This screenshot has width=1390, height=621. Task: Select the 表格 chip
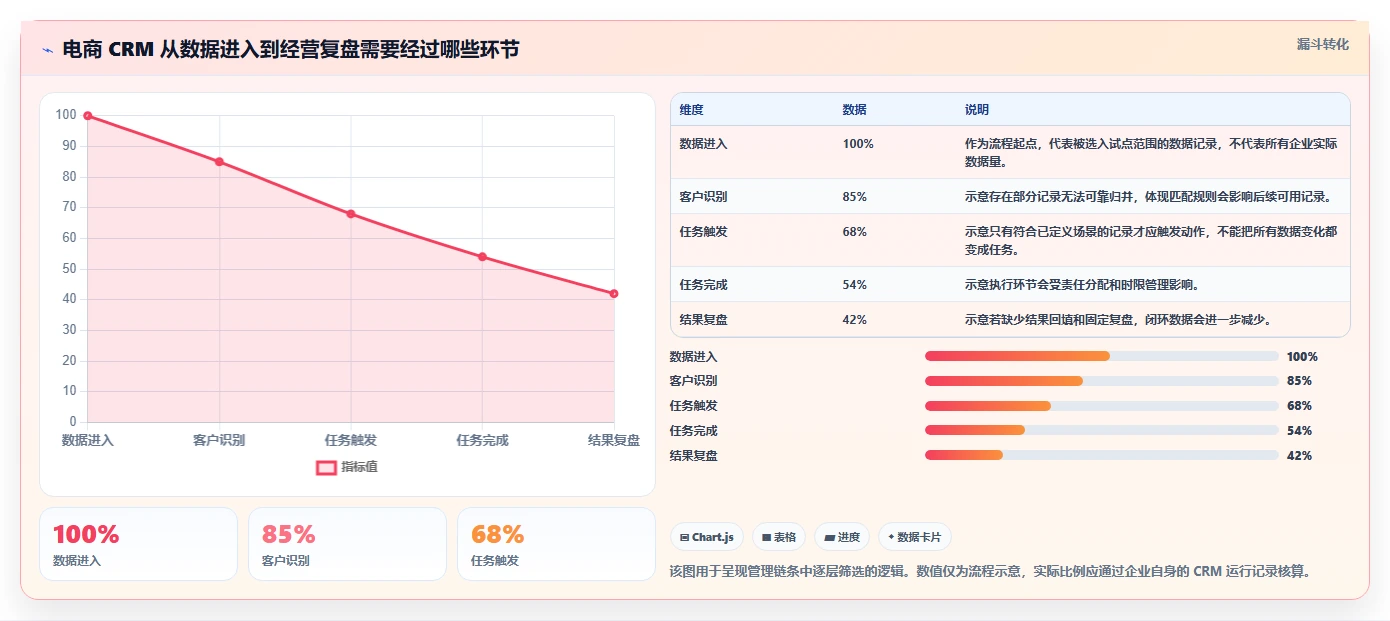point(779,537)
